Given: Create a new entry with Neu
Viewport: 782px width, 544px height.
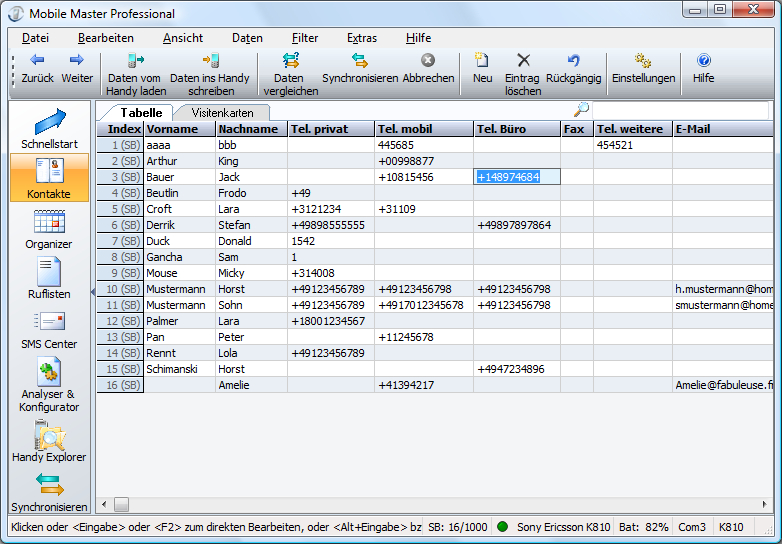Looking at the screenshot, I should tap(482, 62).
